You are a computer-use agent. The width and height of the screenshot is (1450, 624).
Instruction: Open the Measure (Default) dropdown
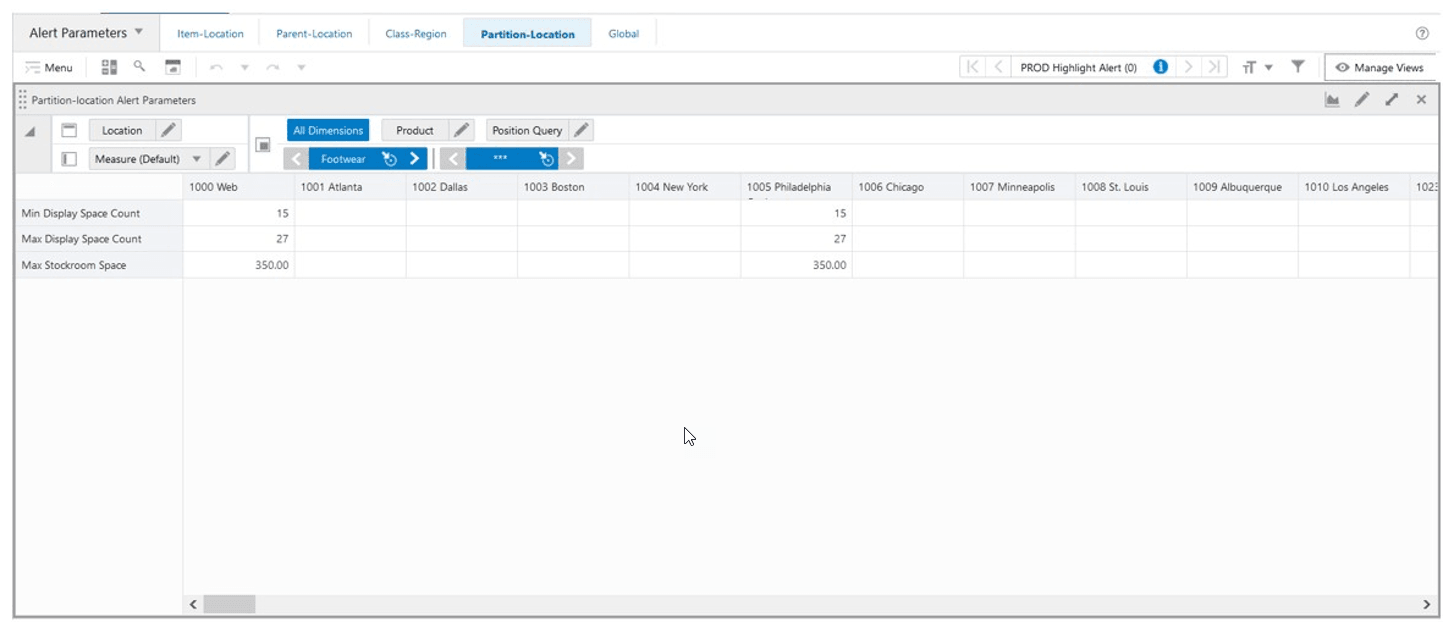(x=198, y=158)
